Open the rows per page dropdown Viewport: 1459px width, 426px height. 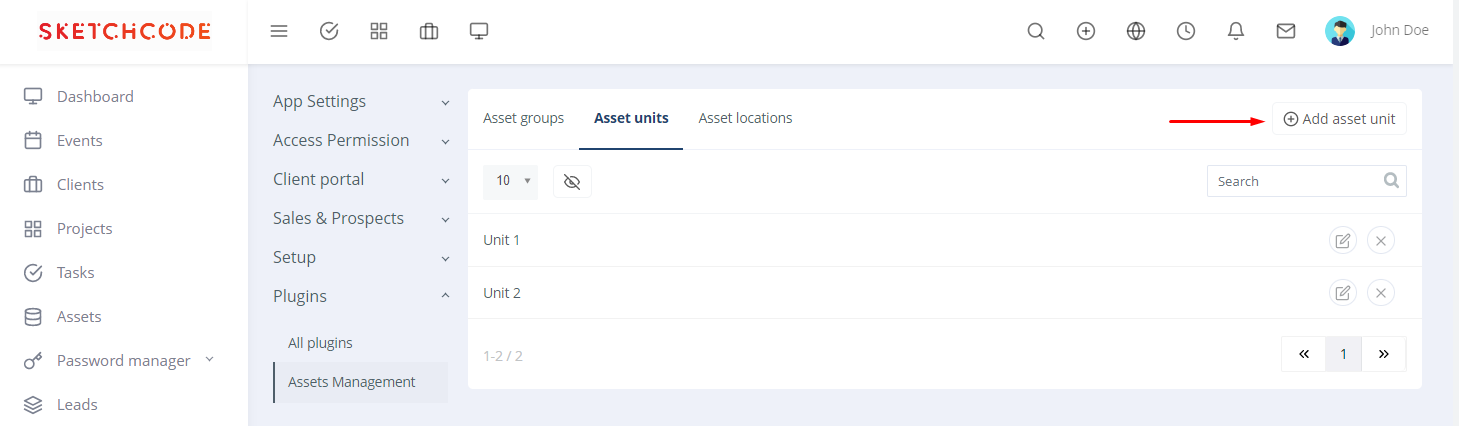click(510, 181)
